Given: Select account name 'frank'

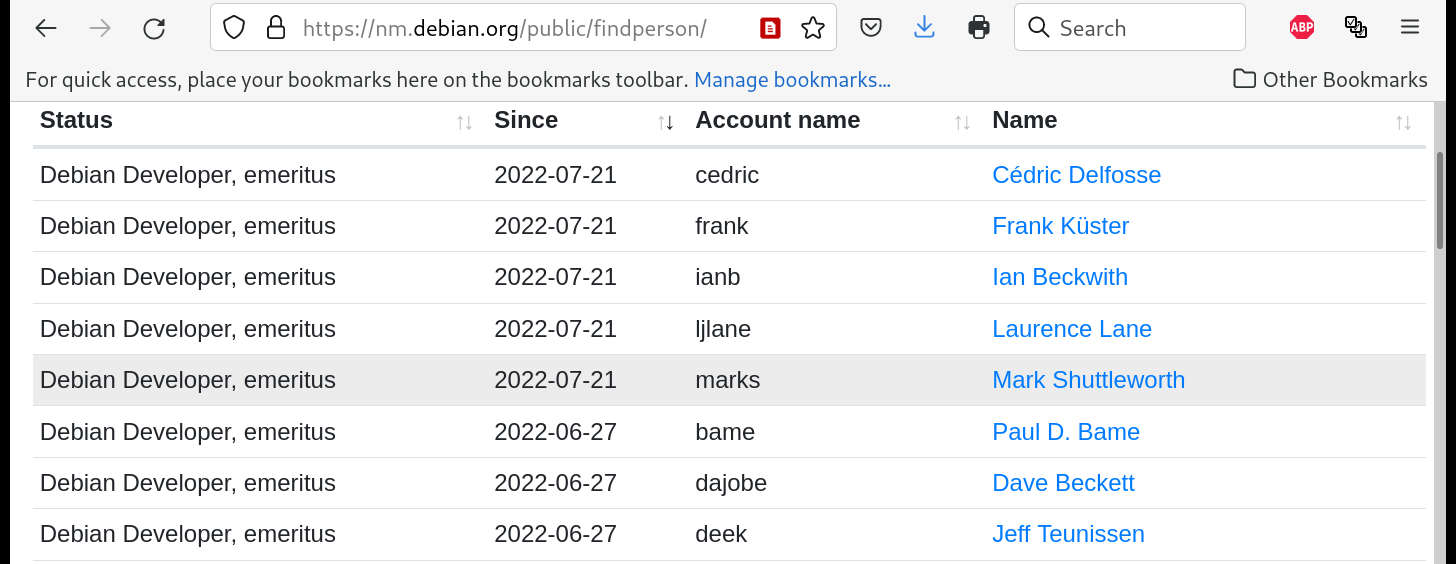Looking at the screenshot, I should click(722, 226).
